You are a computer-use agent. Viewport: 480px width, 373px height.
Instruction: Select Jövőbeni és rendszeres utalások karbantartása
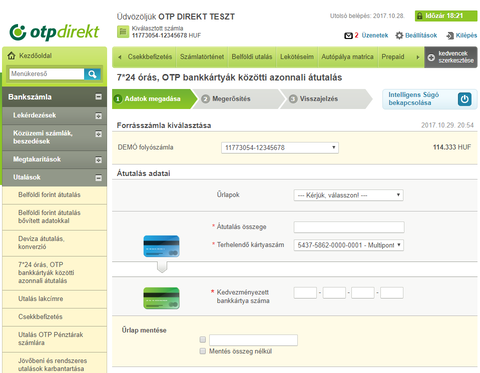pos(54,363)
